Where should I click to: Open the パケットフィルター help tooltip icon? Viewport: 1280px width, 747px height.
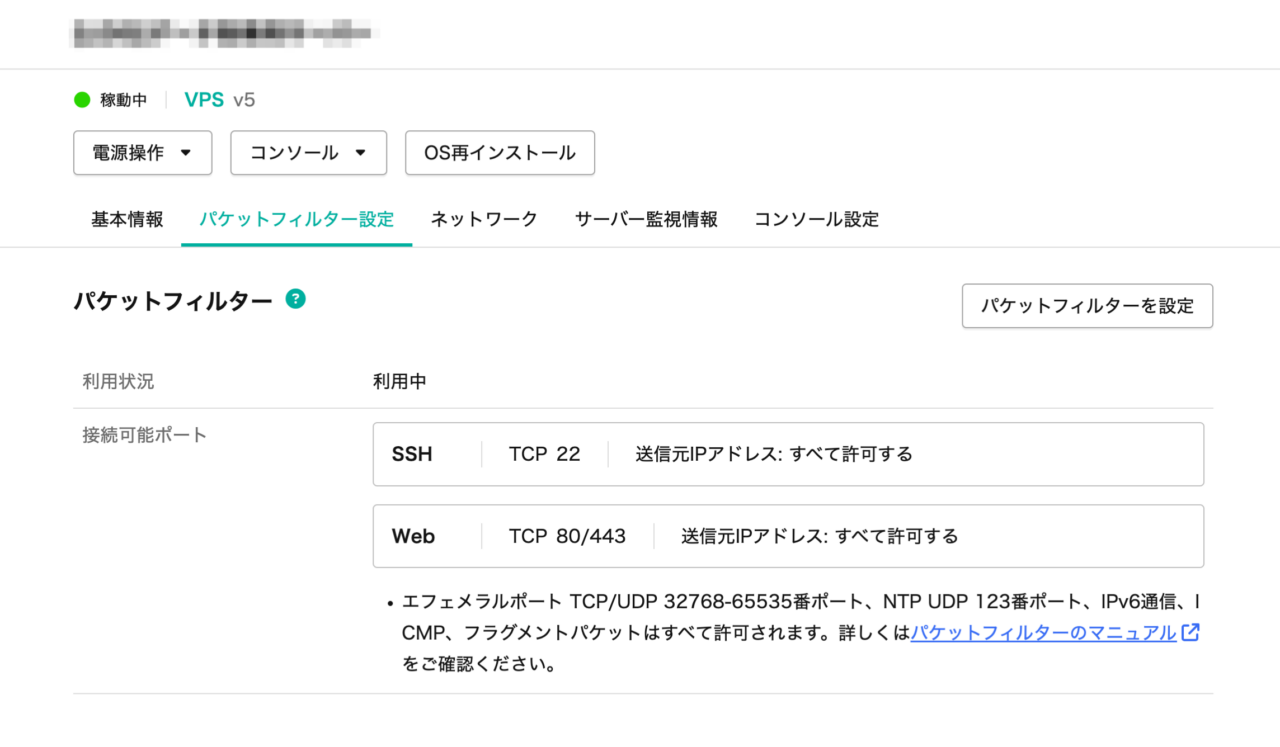[x=295, y=298]
